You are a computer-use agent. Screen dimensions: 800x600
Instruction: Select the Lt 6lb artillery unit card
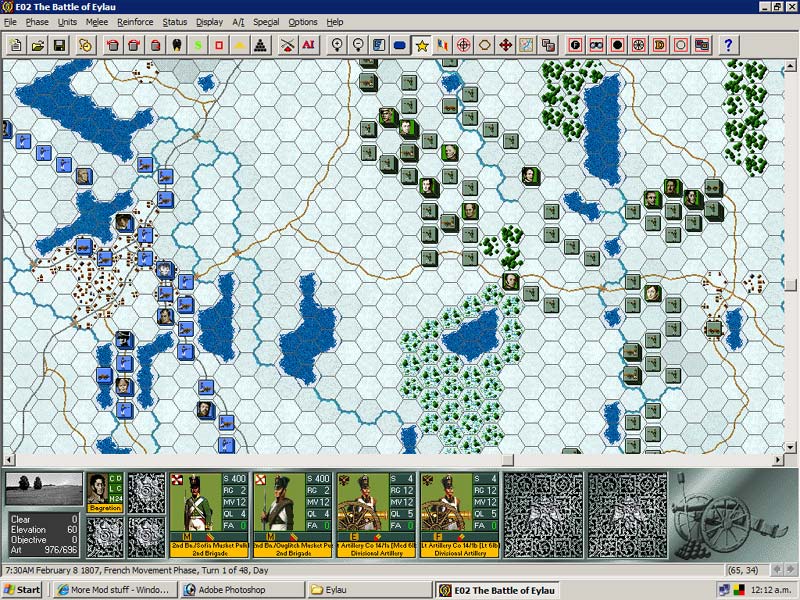pyautogui.click(x=460, y=515)
